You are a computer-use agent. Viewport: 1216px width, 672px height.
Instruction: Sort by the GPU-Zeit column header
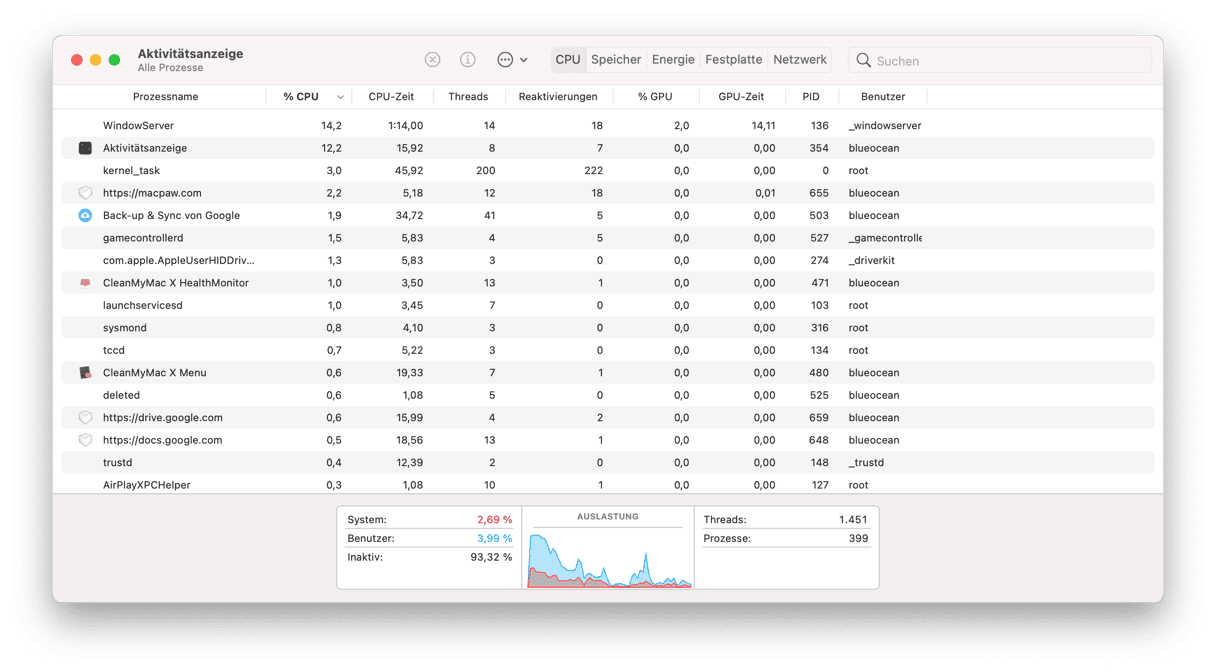pyautogui.click(x=741, y=97)
